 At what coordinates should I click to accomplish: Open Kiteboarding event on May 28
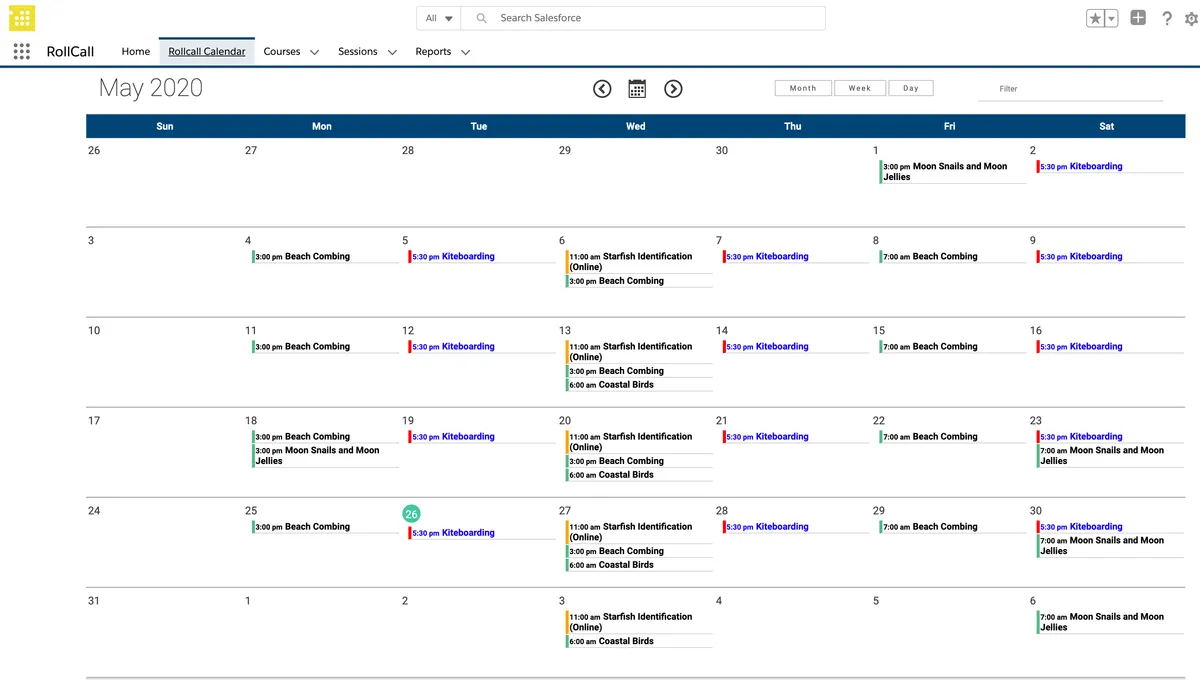(x=796, y=527)
